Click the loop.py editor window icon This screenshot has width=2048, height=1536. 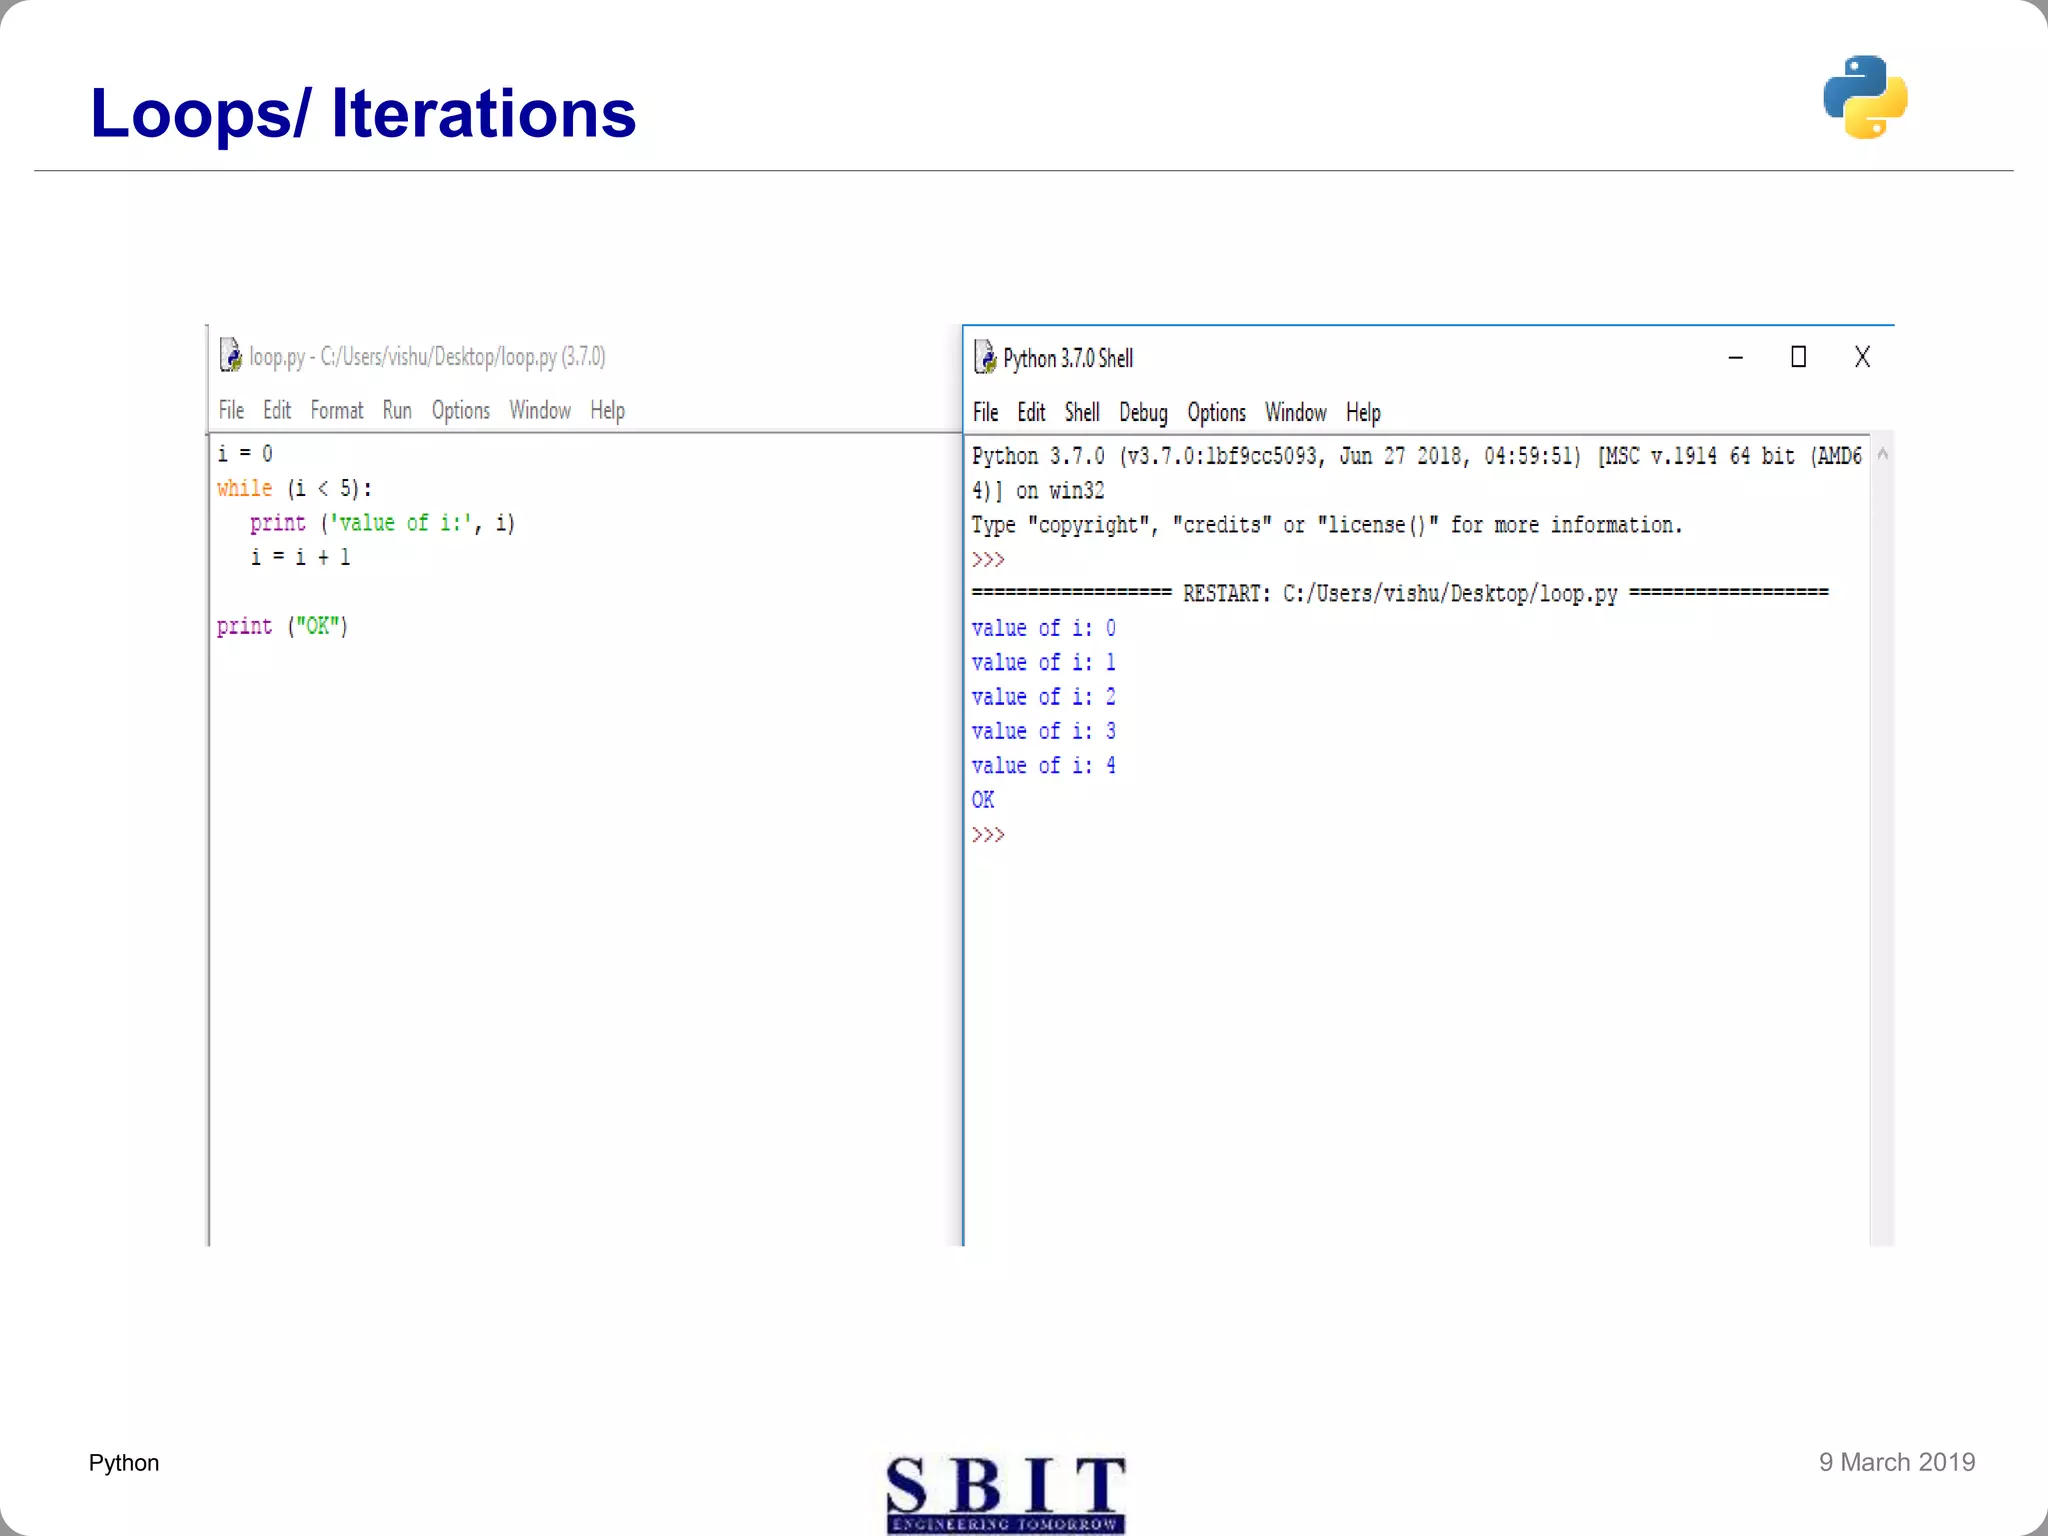(x=231, y=355)
